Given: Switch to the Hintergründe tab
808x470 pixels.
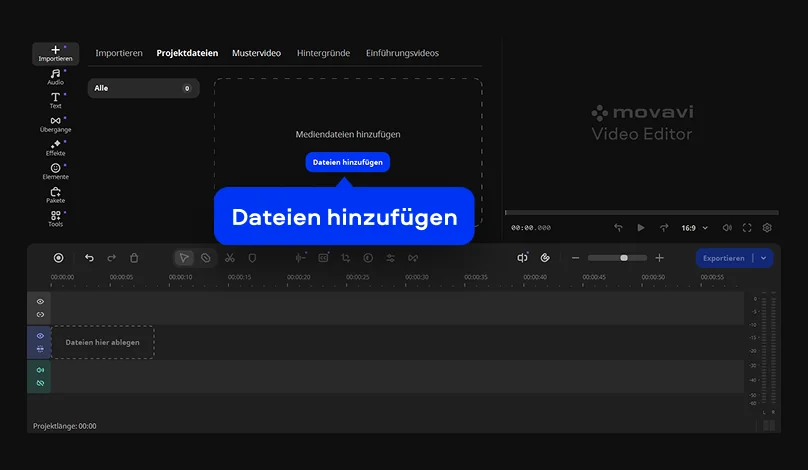Looking at the screenshot, I should click(x=323, y=53).
